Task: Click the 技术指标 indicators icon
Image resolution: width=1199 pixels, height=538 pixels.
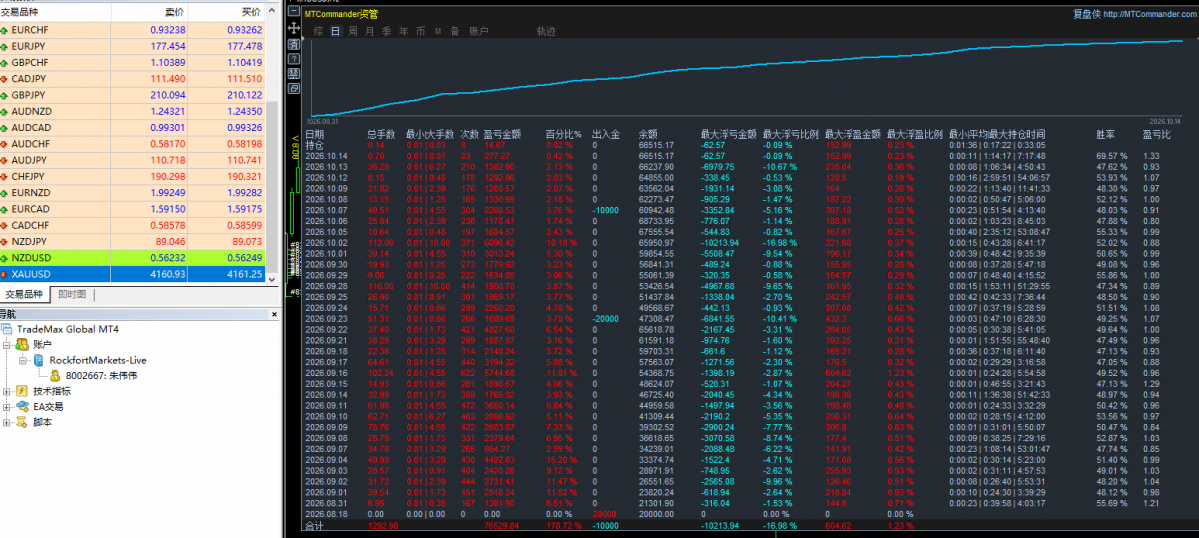Action: click(x=22, y=391)
